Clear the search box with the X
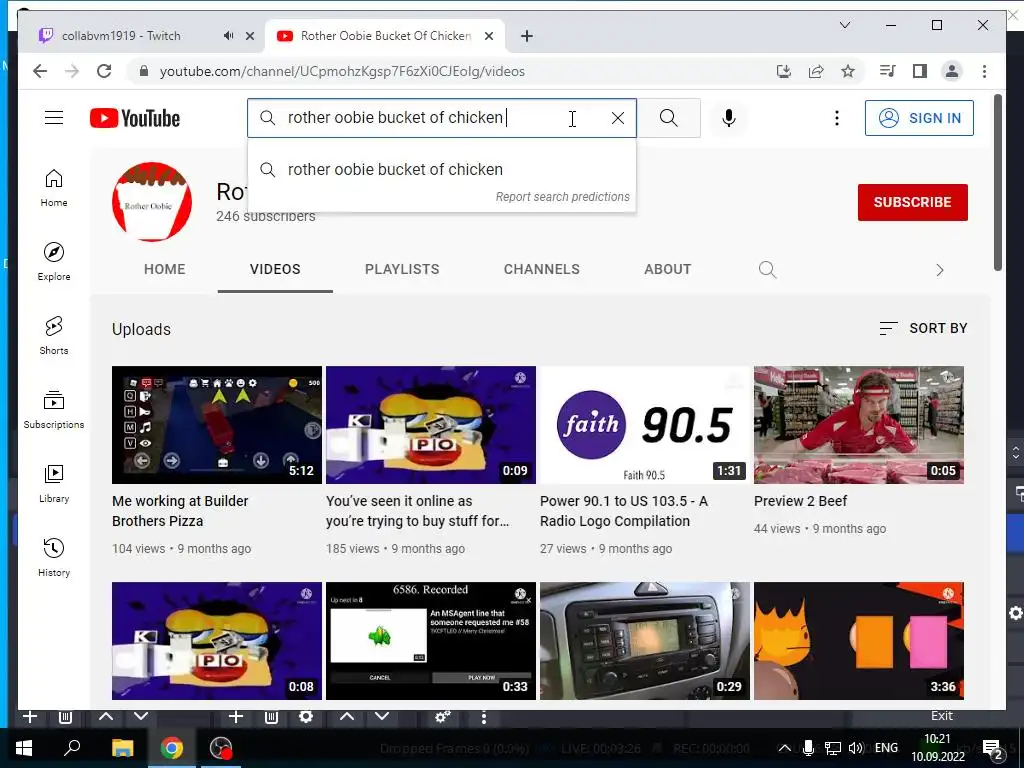 [617, 118]
